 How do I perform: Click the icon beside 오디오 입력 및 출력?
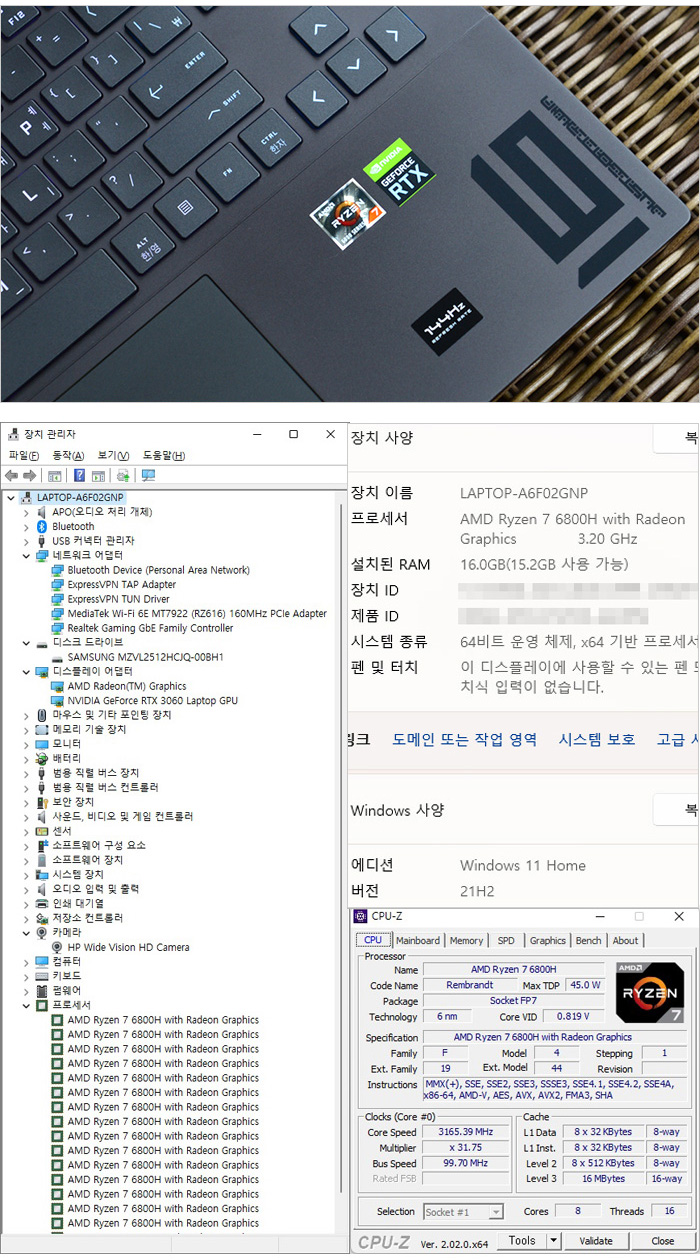[42, 889]
